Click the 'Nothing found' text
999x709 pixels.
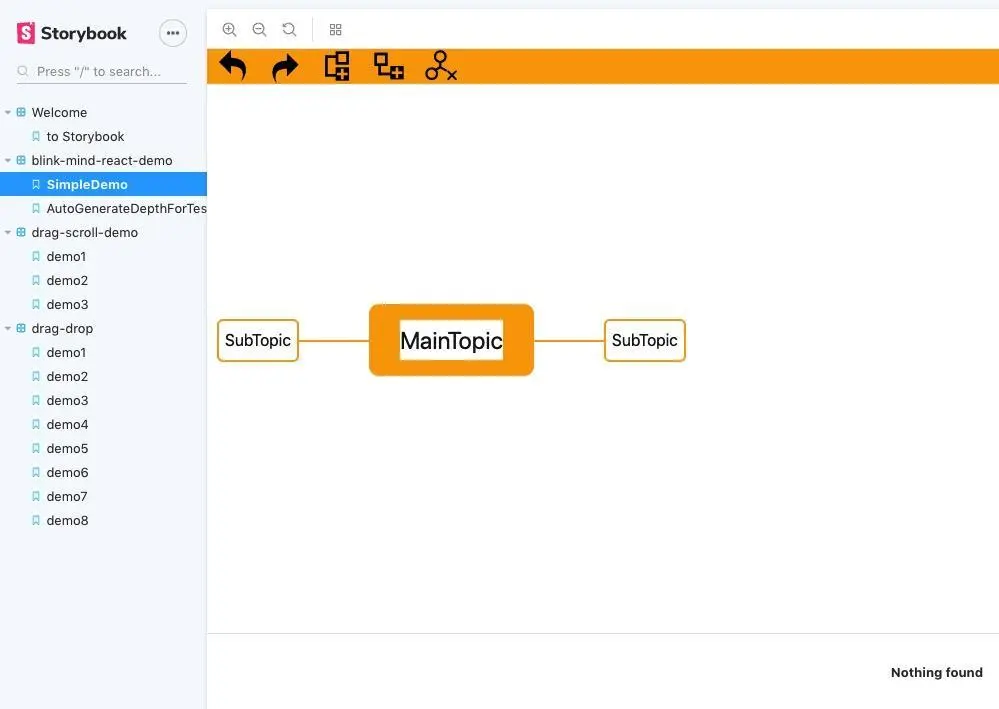(x=937, y=673)
